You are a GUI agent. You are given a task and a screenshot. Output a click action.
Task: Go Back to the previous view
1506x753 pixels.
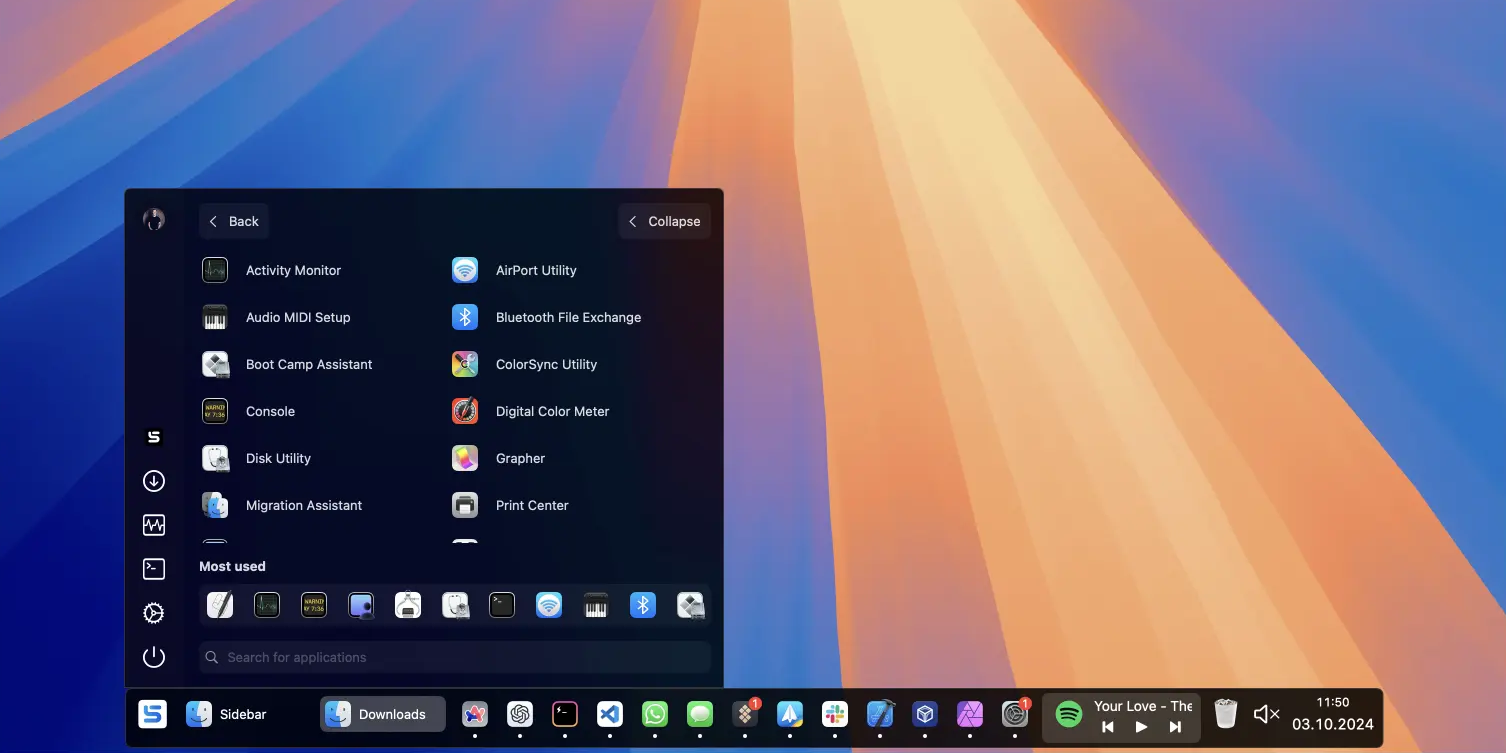pyautogui.click(x=233, y=221)
